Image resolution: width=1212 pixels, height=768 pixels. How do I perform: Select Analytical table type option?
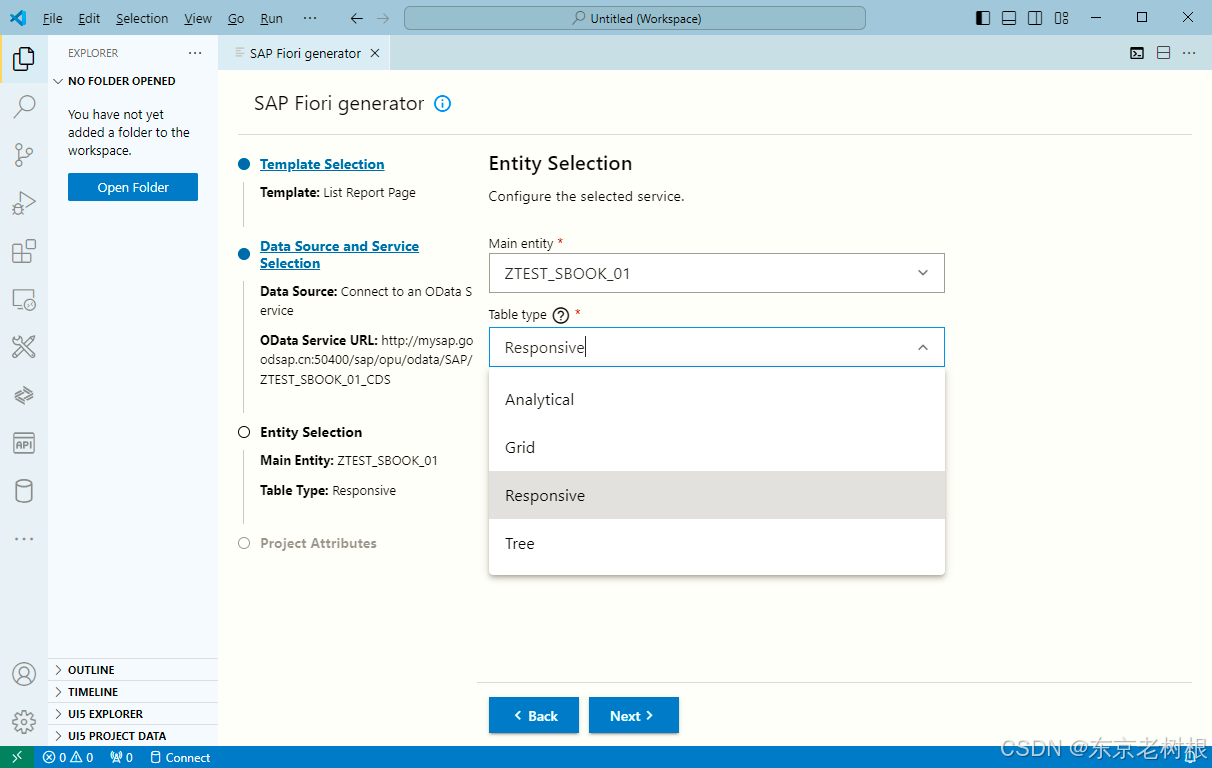716,399
